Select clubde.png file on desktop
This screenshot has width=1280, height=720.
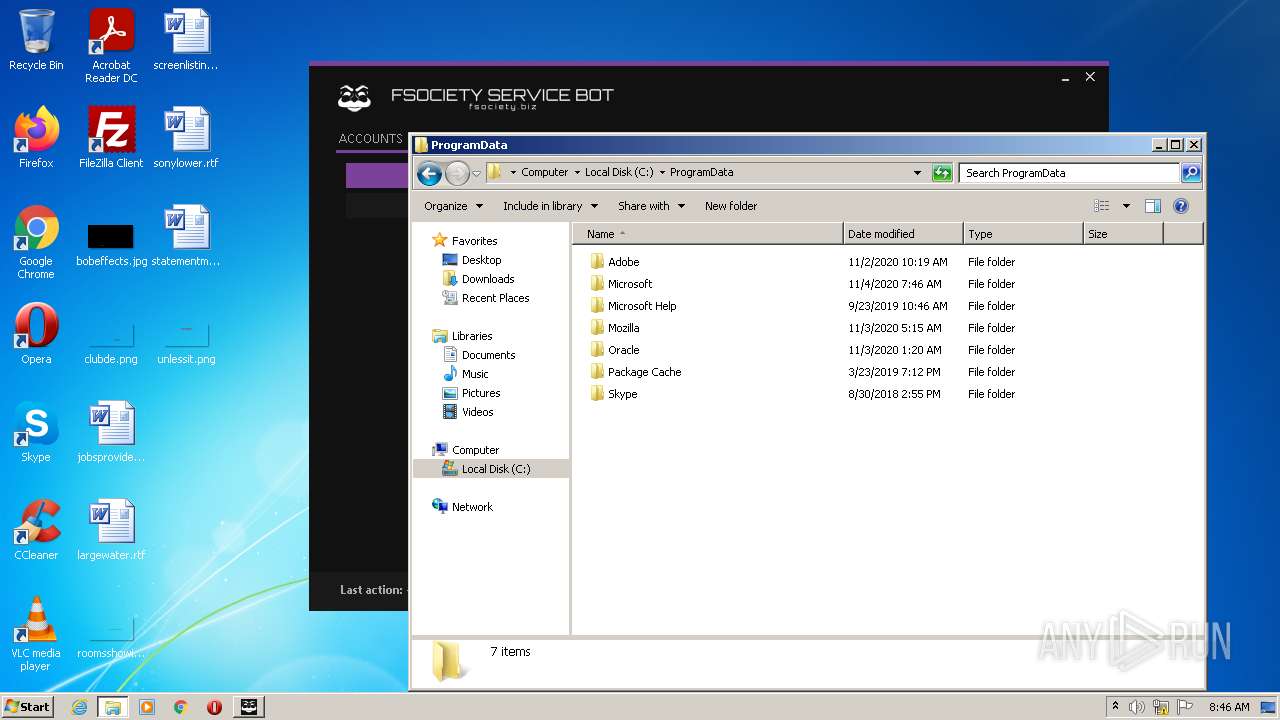tap(111, 344)
